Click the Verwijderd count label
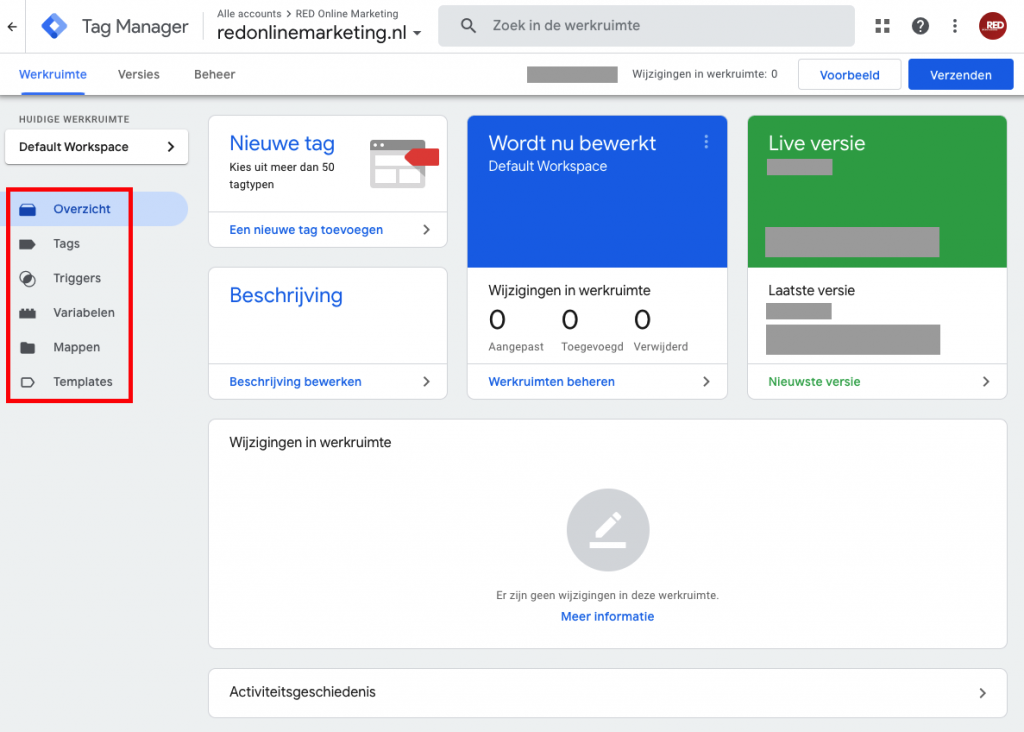1024x732 pixels. pyautogui.click(x=661, y=347)
